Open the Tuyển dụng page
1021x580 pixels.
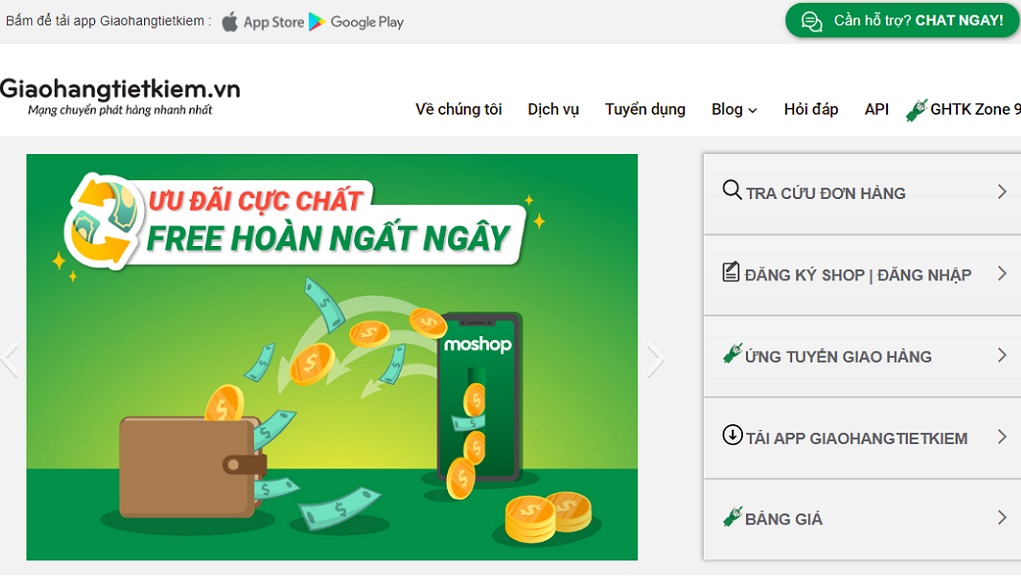645,109
